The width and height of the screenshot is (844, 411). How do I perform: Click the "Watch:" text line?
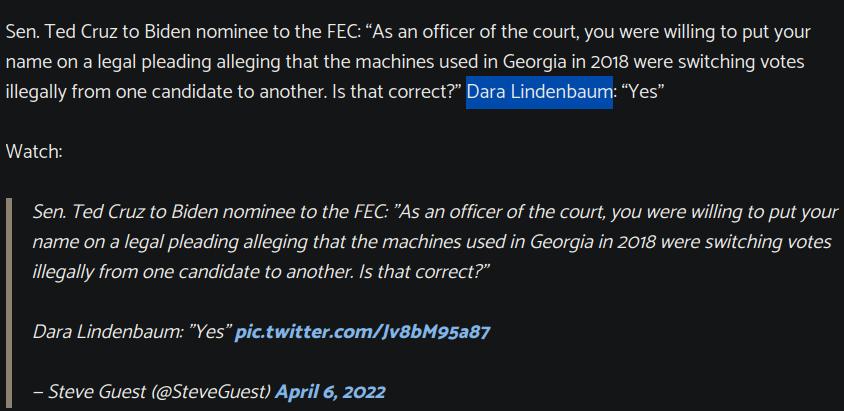(x=34, y=151)
